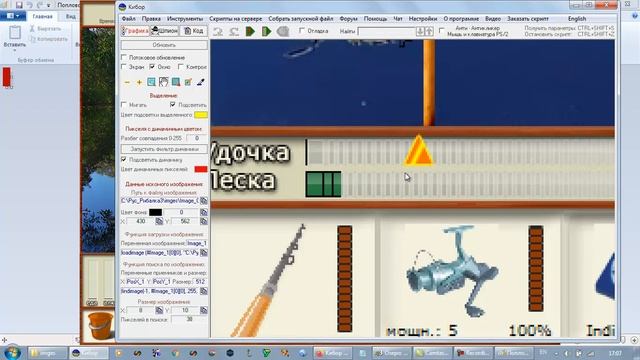
Task: Tick the Экран checkbox
Action: point(124,67)
